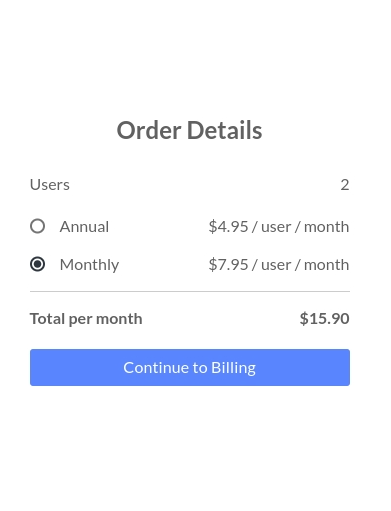
Task: Click the $7.95 price amount
Action: (228, 265)
